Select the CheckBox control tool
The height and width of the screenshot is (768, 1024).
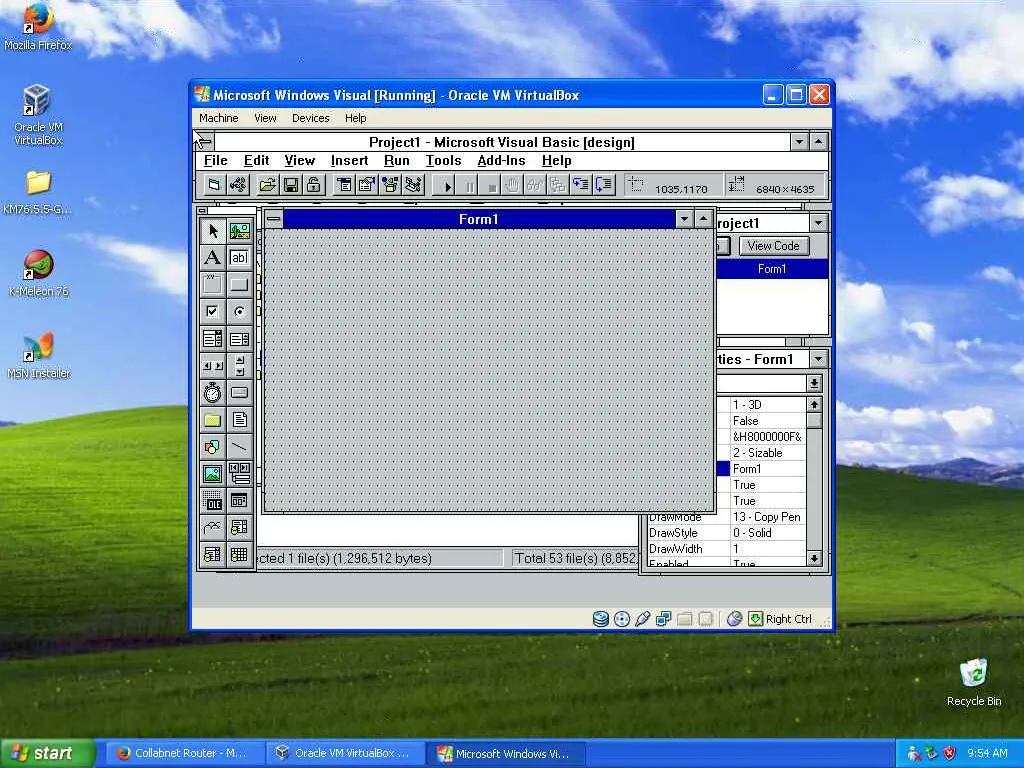coord(212,312)
